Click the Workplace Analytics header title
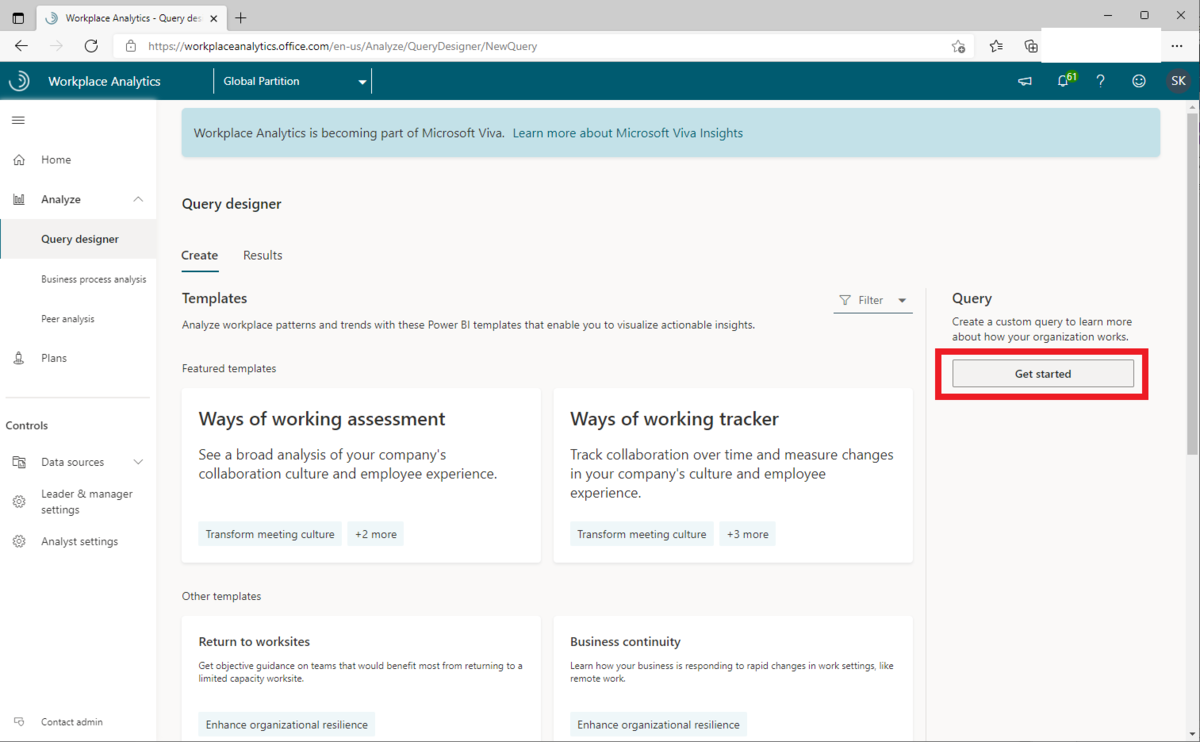The image size is (1200, 742). 104,82
